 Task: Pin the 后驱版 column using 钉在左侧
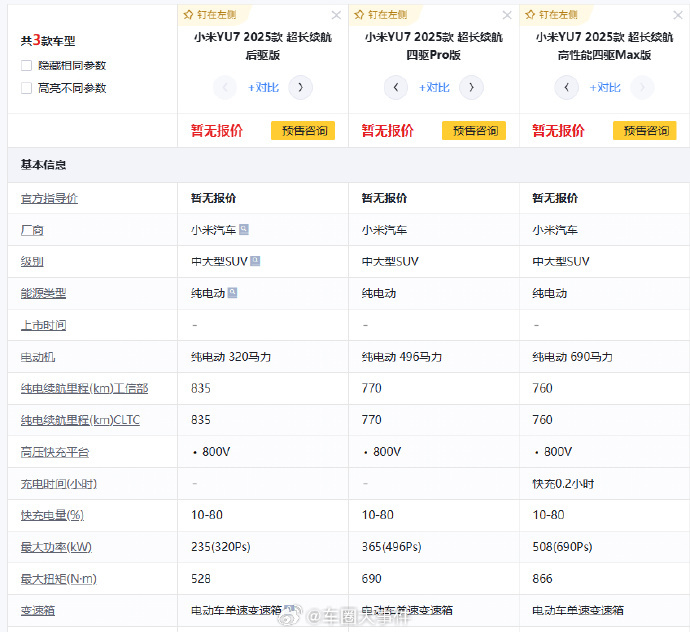(210, 15)
